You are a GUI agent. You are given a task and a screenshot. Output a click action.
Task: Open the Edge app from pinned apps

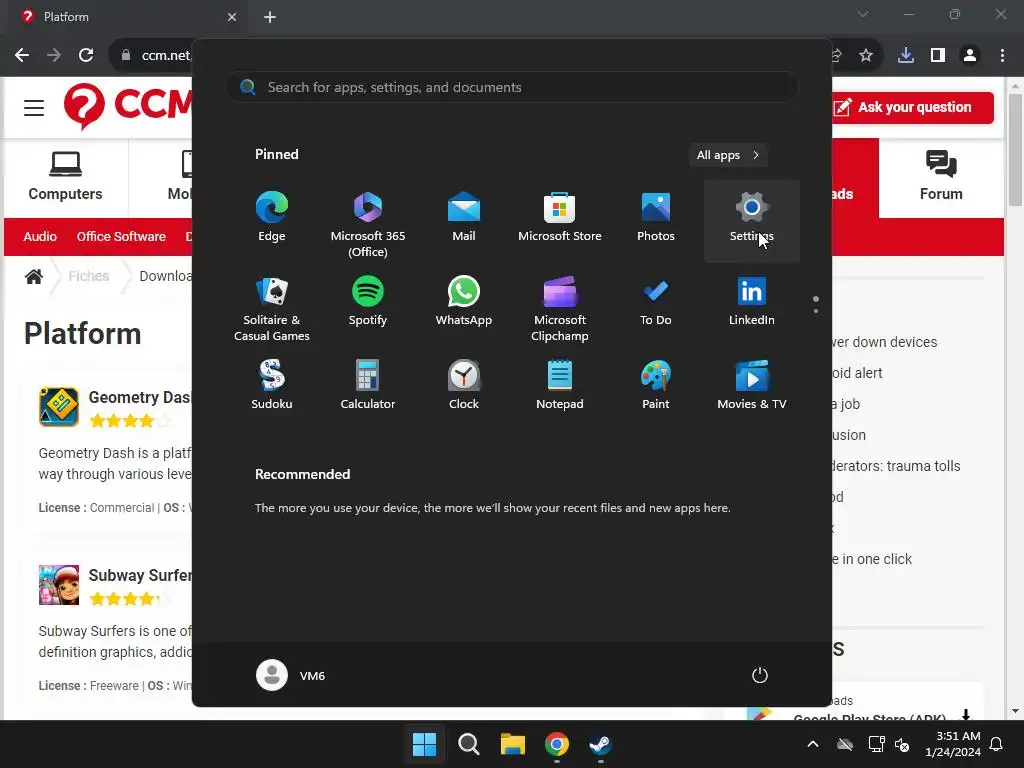pos(272,217)
